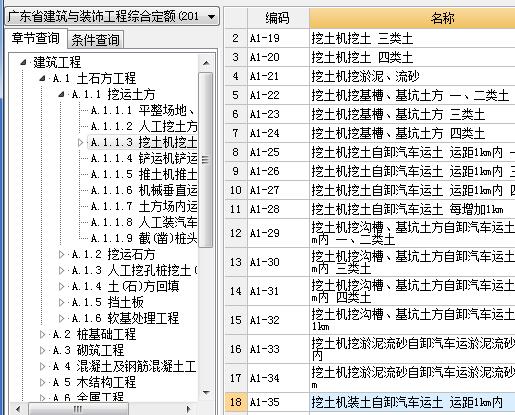Select highlighted row number 18 header
The image size is (515, 415).
pyautogui.click(x=236, y=402)
